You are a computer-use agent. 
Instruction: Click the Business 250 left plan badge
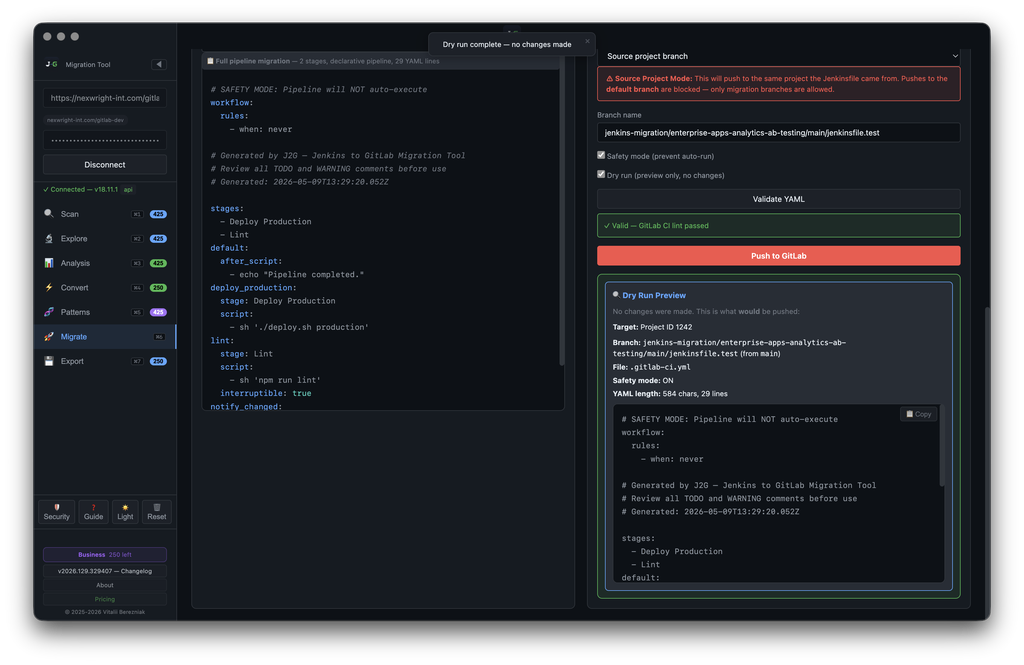point(104,555)
